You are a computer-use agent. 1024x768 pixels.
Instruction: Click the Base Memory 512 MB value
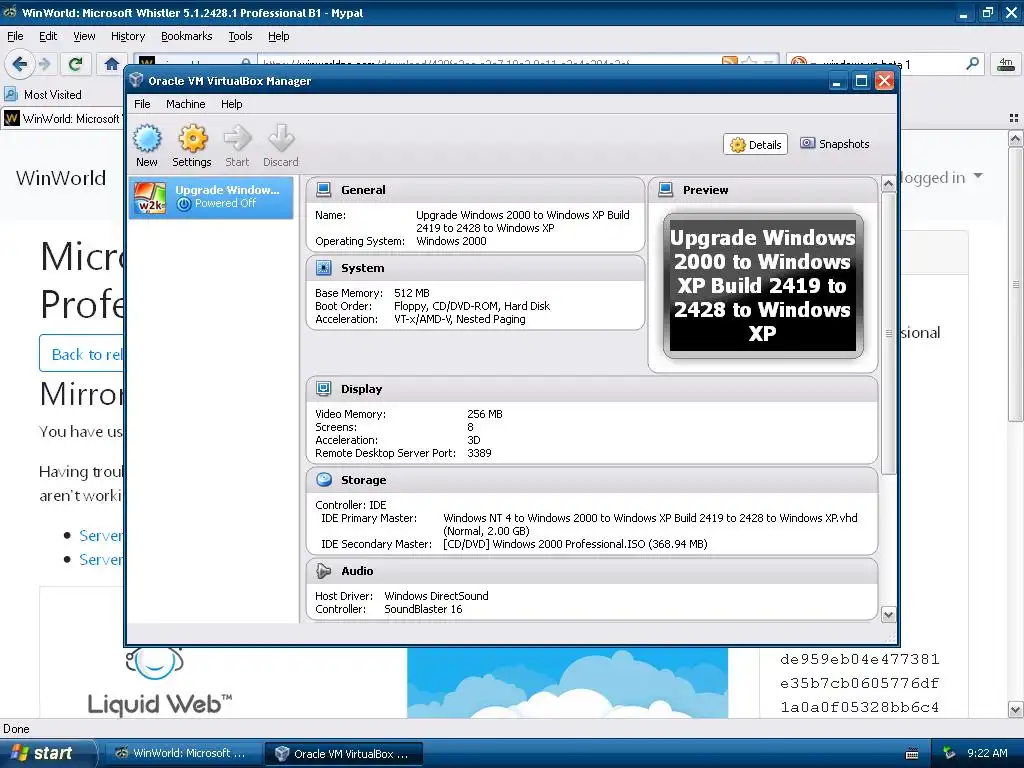click(412, 293)
